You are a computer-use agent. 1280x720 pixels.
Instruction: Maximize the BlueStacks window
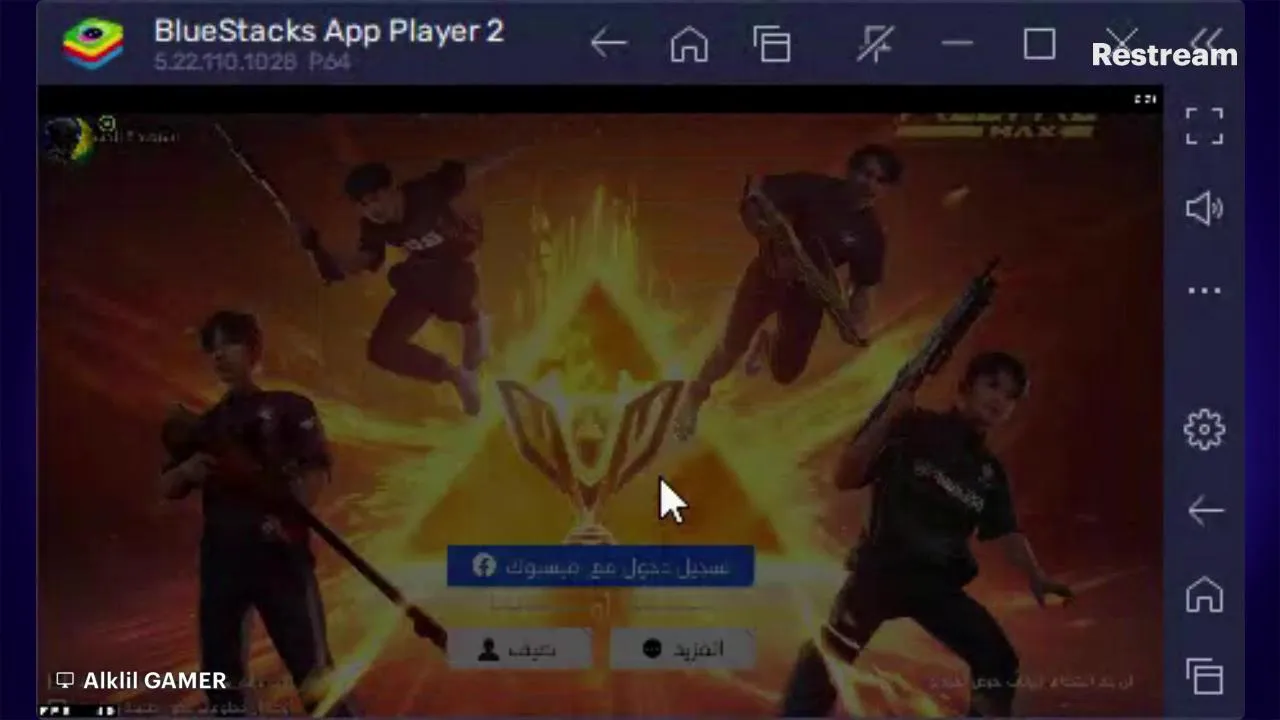tap(1039, 44)
